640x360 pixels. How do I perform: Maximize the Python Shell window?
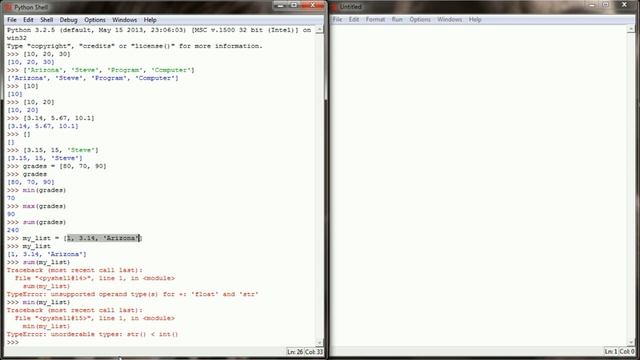point(294,5)
